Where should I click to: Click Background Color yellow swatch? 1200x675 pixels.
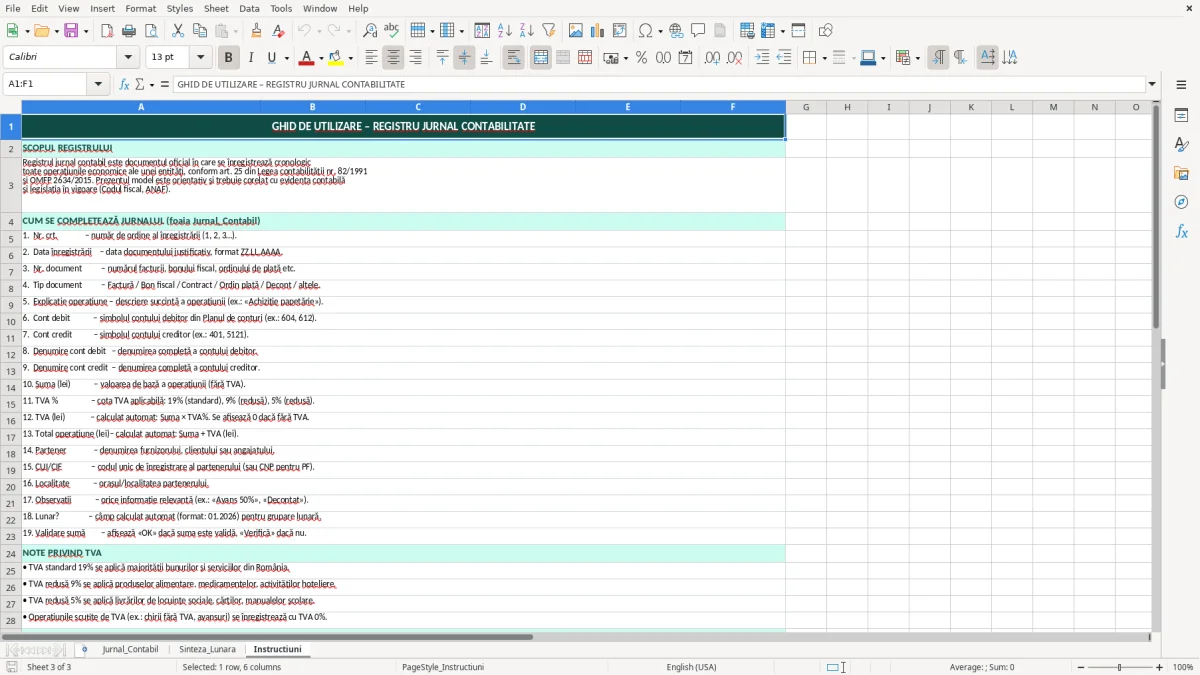335,58
